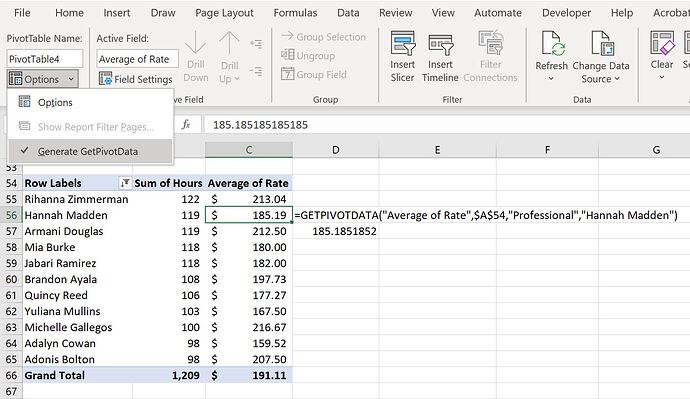Click the Active Field name box

tap(137, 59)
